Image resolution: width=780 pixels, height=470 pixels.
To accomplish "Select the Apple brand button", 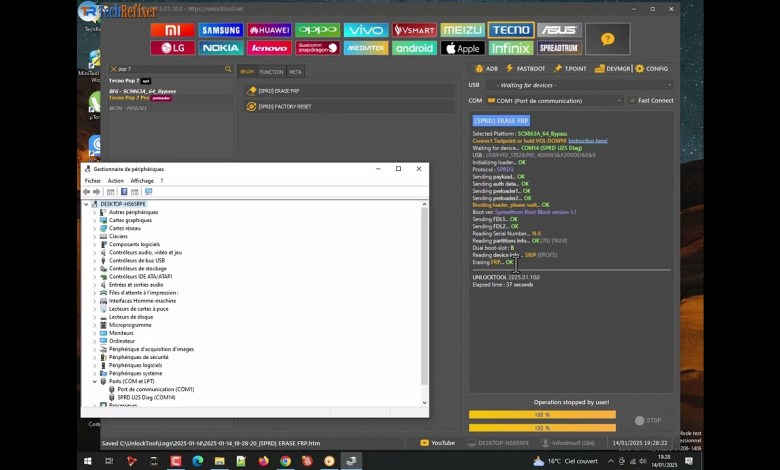I will point(462,48).
